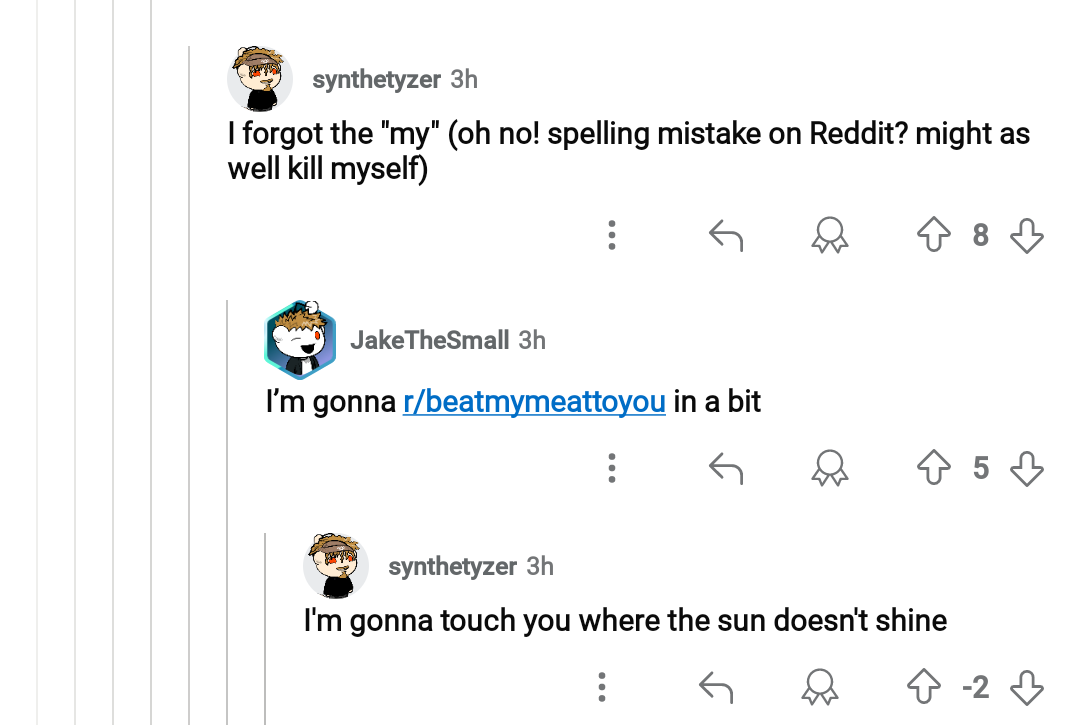Upvote synthetyzer's spelling mistake comment
1084x725 pixels.
point(933,236)
